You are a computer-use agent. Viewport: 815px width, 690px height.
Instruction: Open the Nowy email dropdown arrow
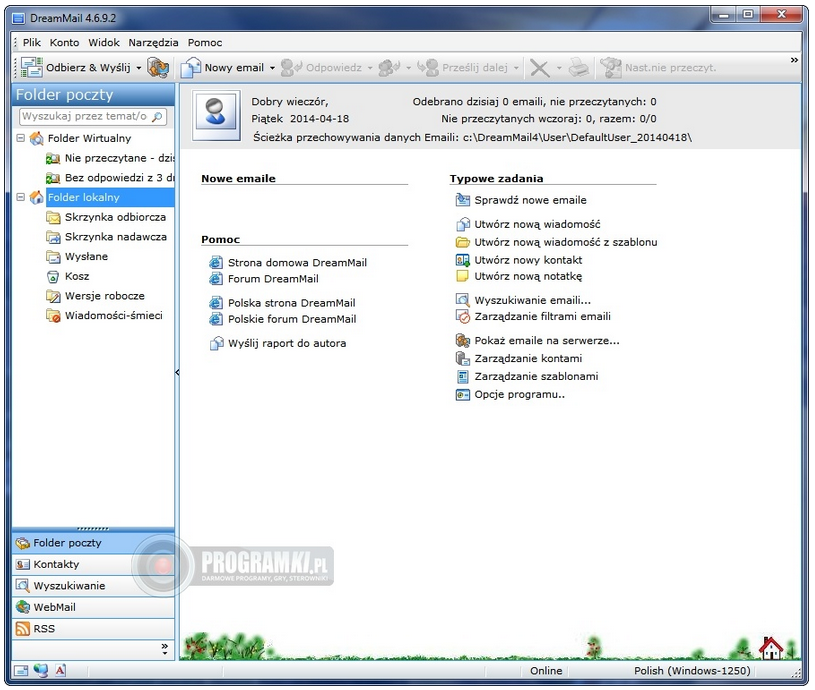(272, 68)
